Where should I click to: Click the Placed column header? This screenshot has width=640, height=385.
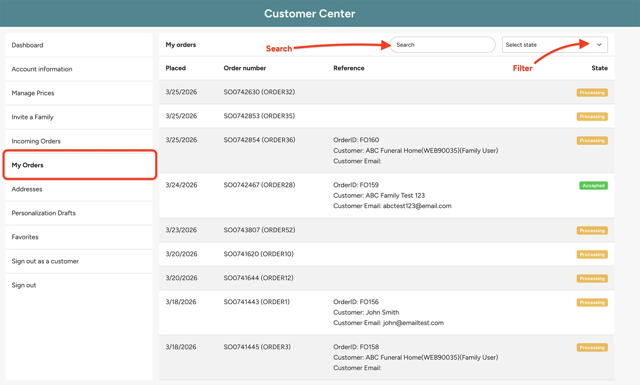[x=176, y=68]
